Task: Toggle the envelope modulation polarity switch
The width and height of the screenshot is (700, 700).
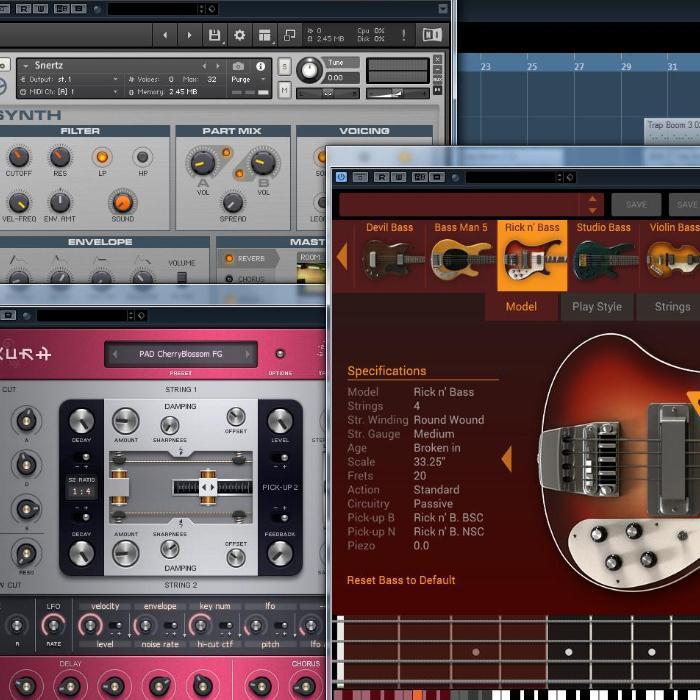Action: coord(170,626)
